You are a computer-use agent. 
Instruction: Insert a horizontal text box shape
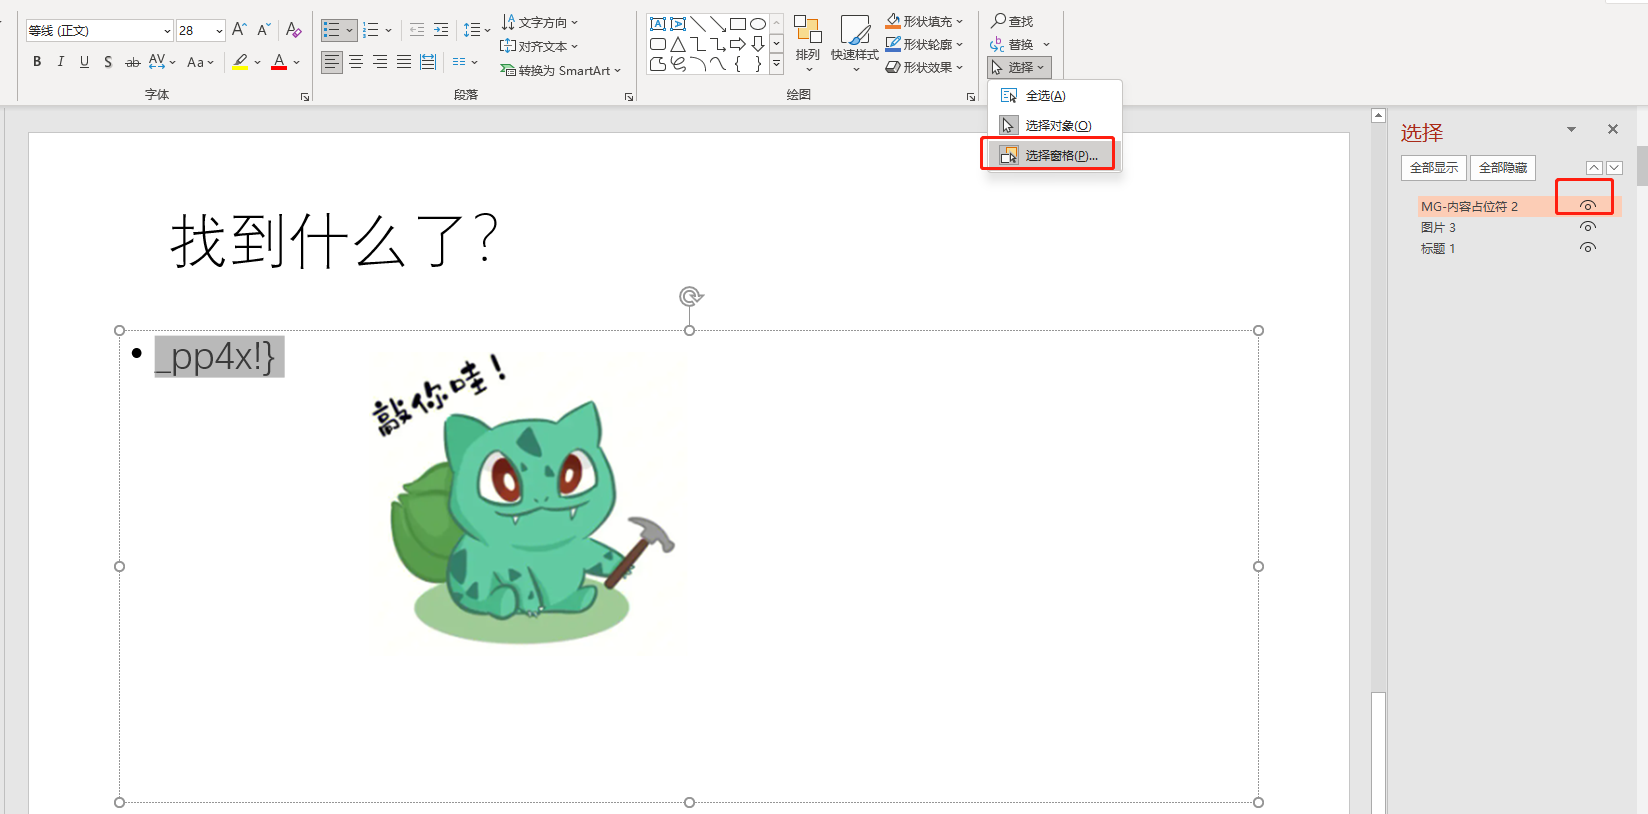(x=658, y=24)
